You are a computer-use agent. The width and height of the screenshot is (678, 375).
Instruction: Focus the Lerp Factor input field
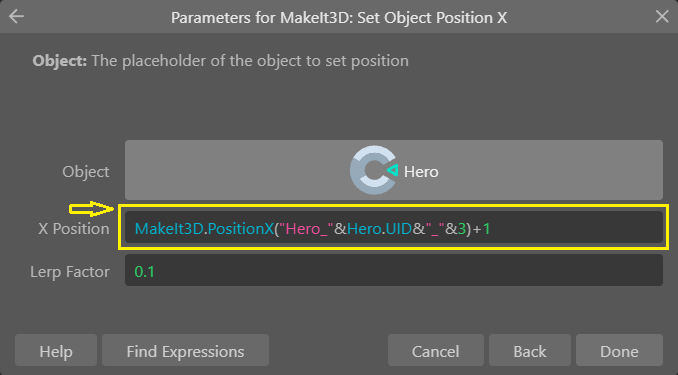[x=393, y=270]
